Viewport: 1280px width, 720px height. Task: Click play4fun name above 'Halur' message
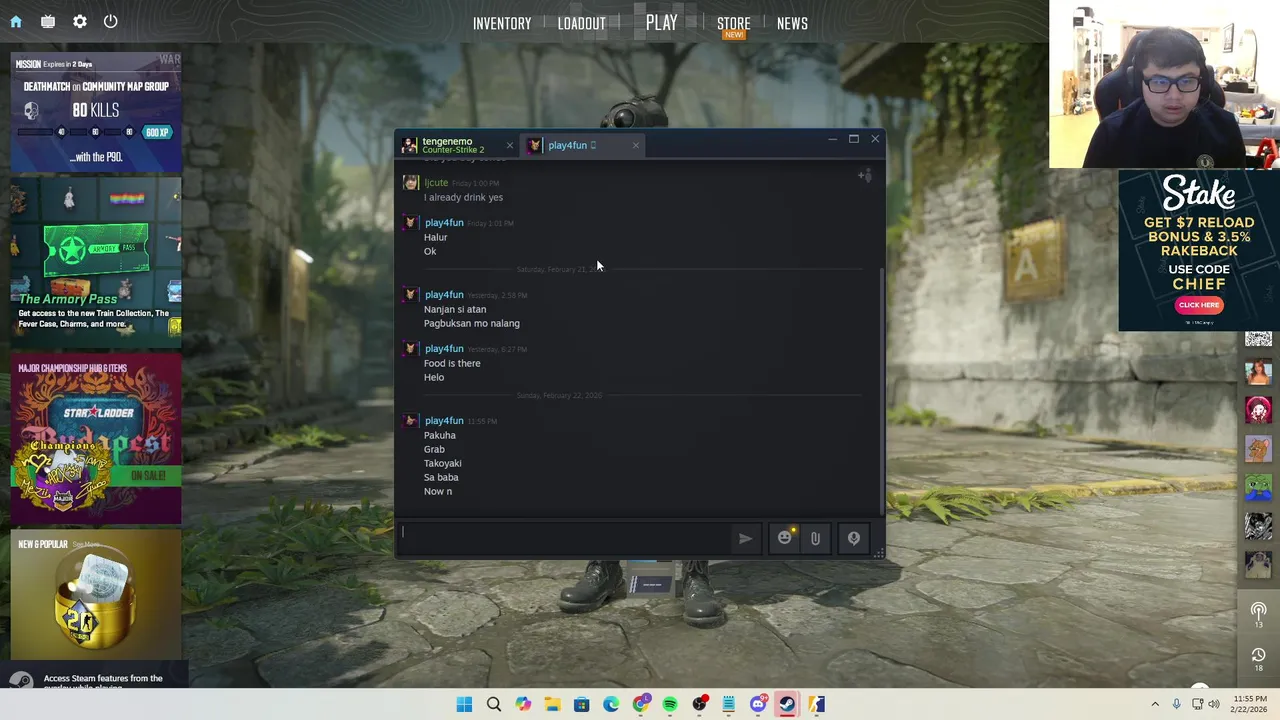(443, 223)
